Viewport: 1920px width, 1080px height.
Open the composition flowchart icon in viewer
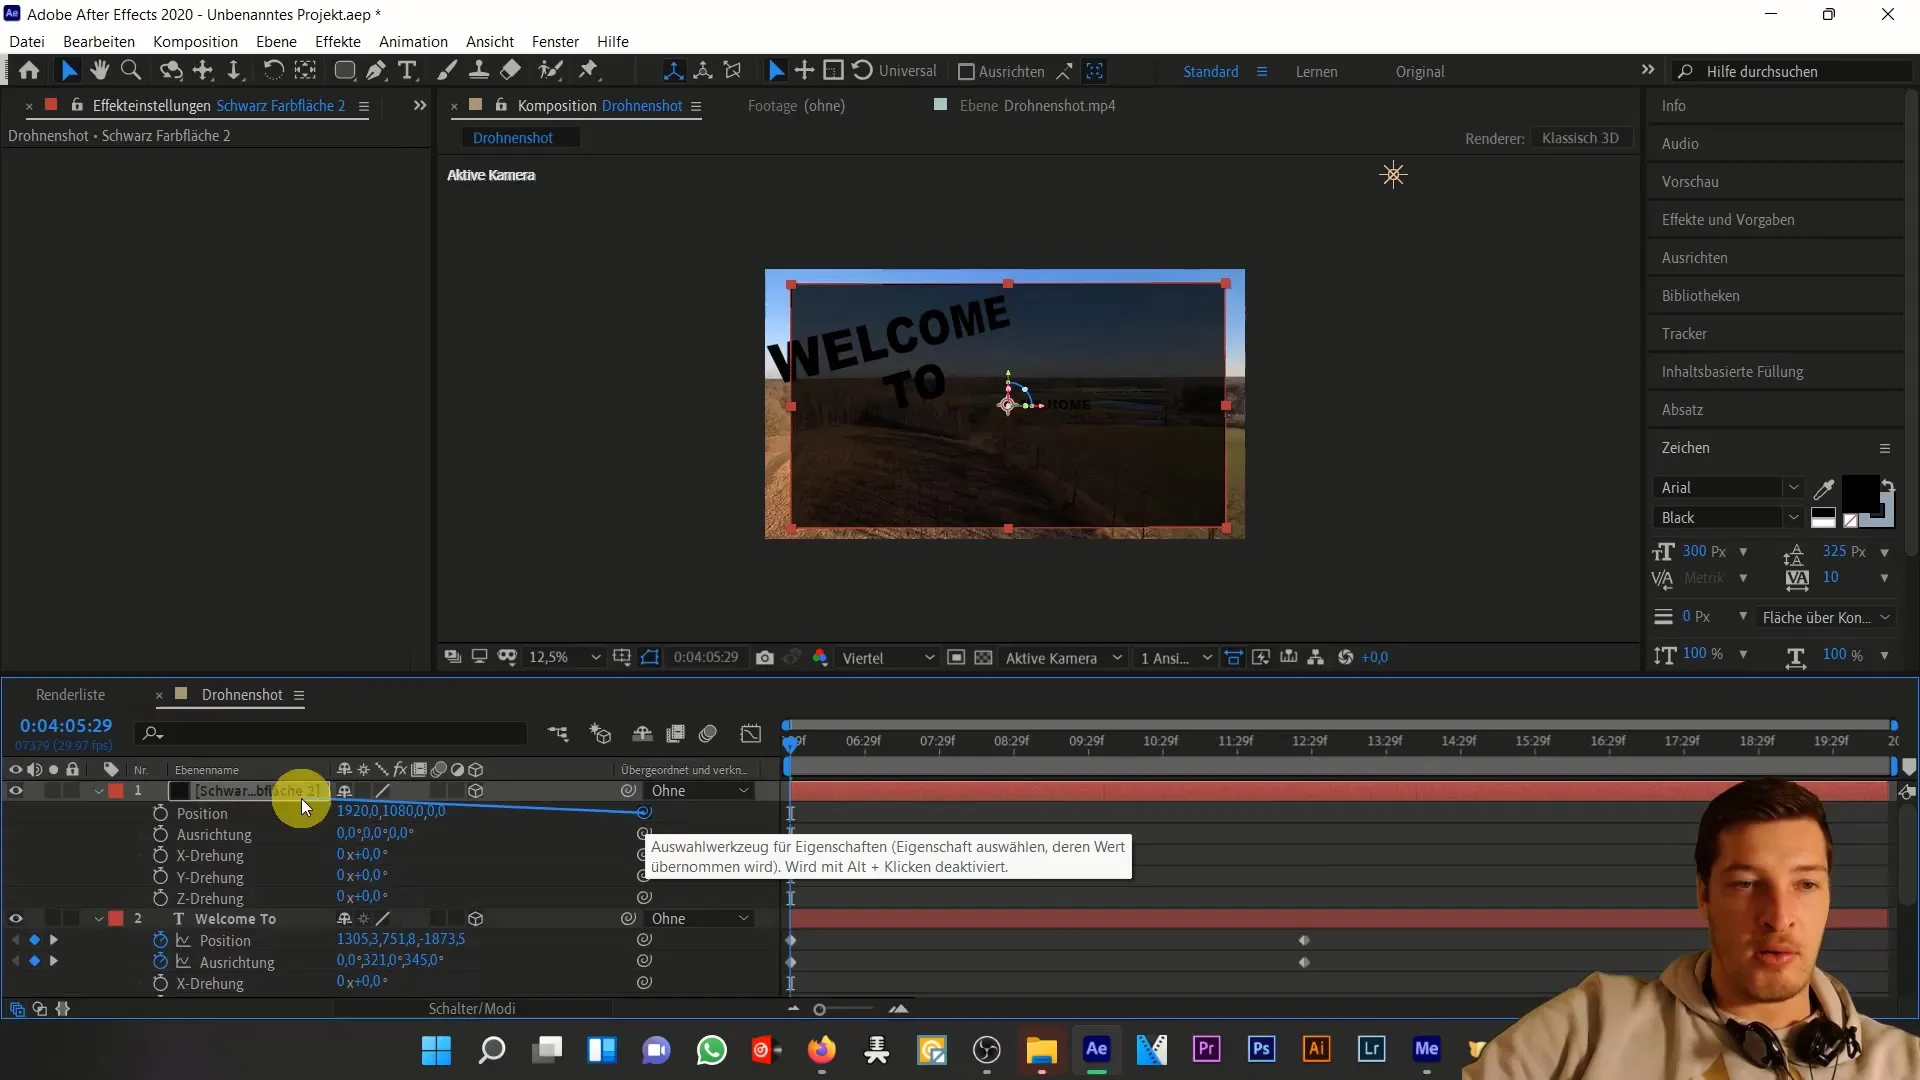coord(1316,658)
